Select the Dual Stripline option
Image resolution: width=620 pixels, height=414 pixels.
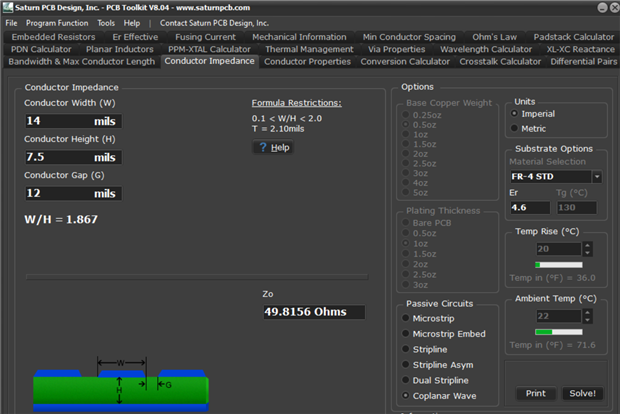click(405, 380)
